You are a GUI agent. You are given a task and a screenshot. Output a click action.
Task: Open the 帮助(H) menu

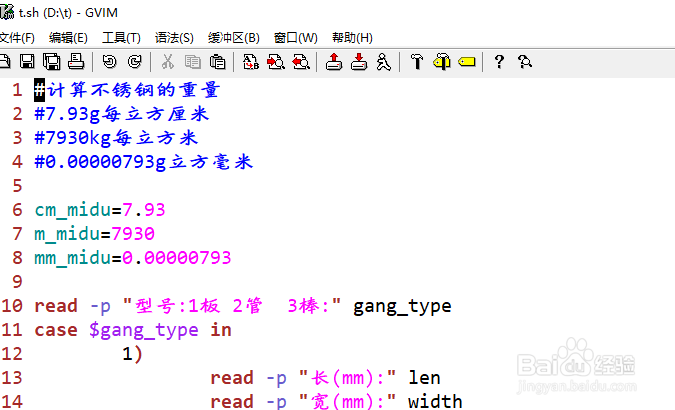[352, 38]
